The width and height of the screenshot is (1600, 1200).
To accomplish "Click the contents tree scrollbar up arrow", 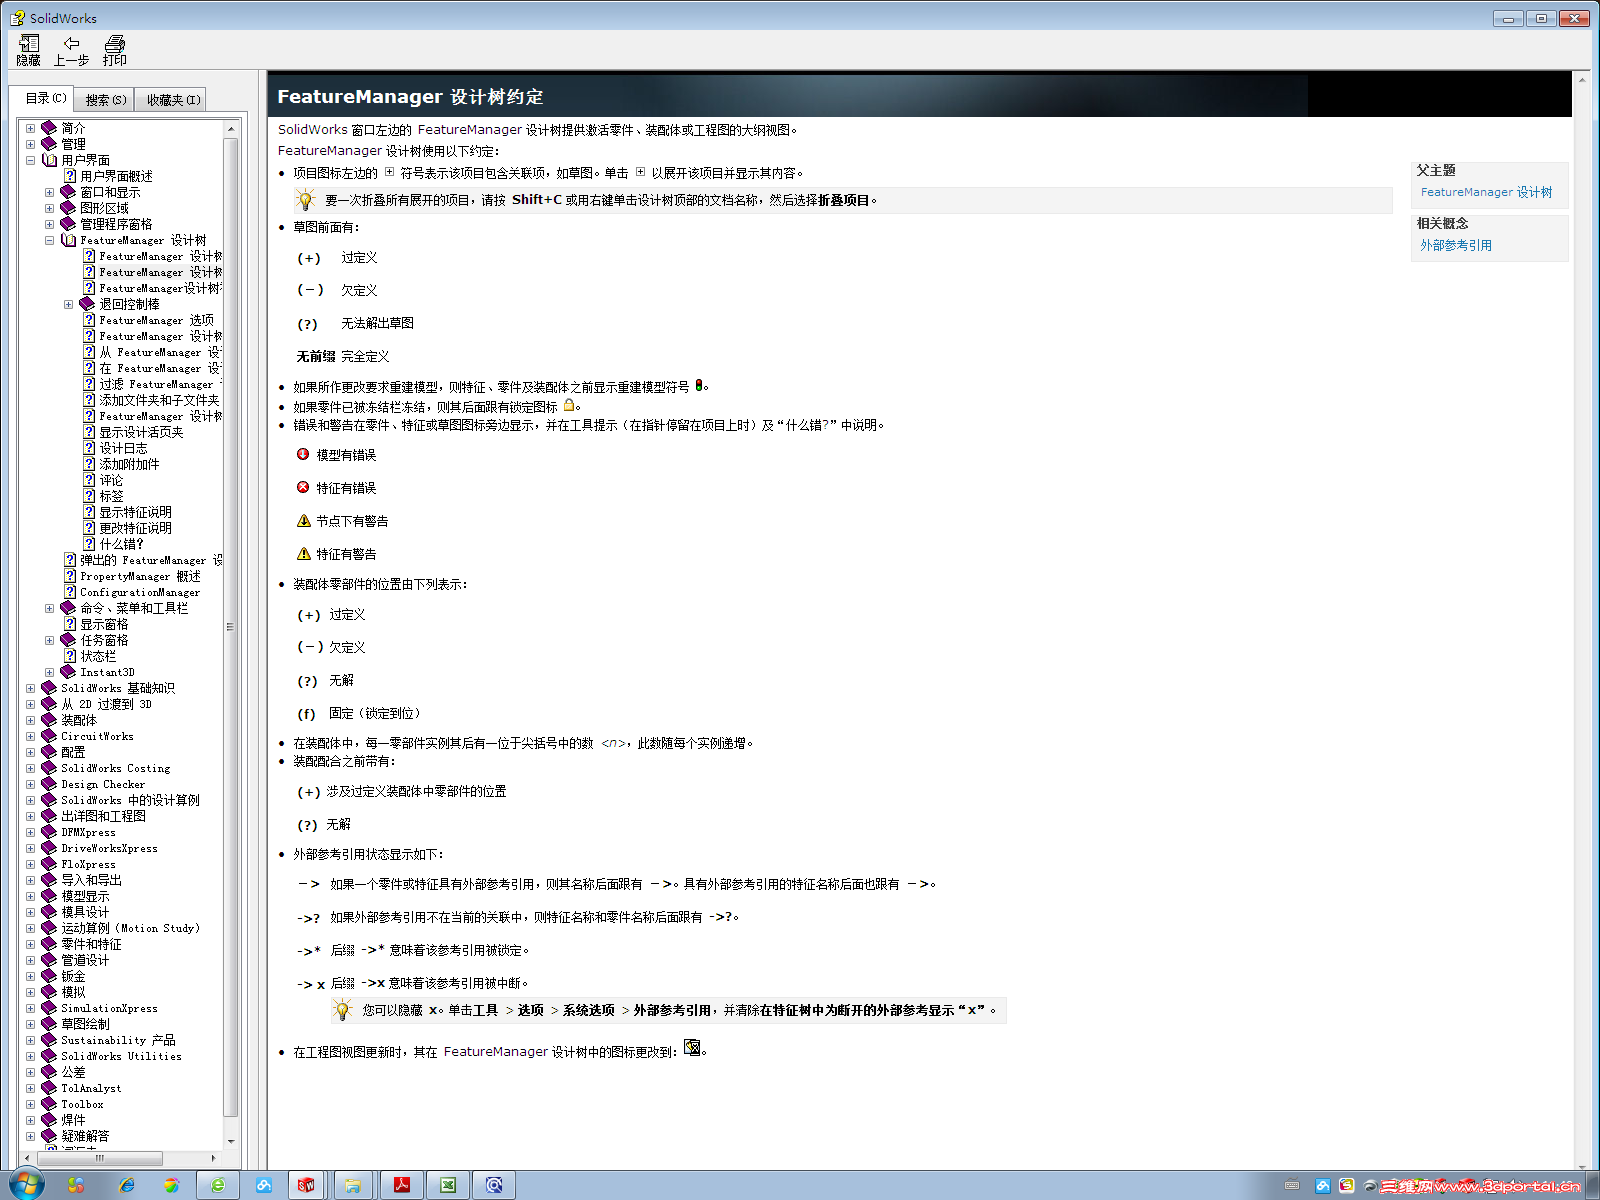I will click(x=231, y=128).
